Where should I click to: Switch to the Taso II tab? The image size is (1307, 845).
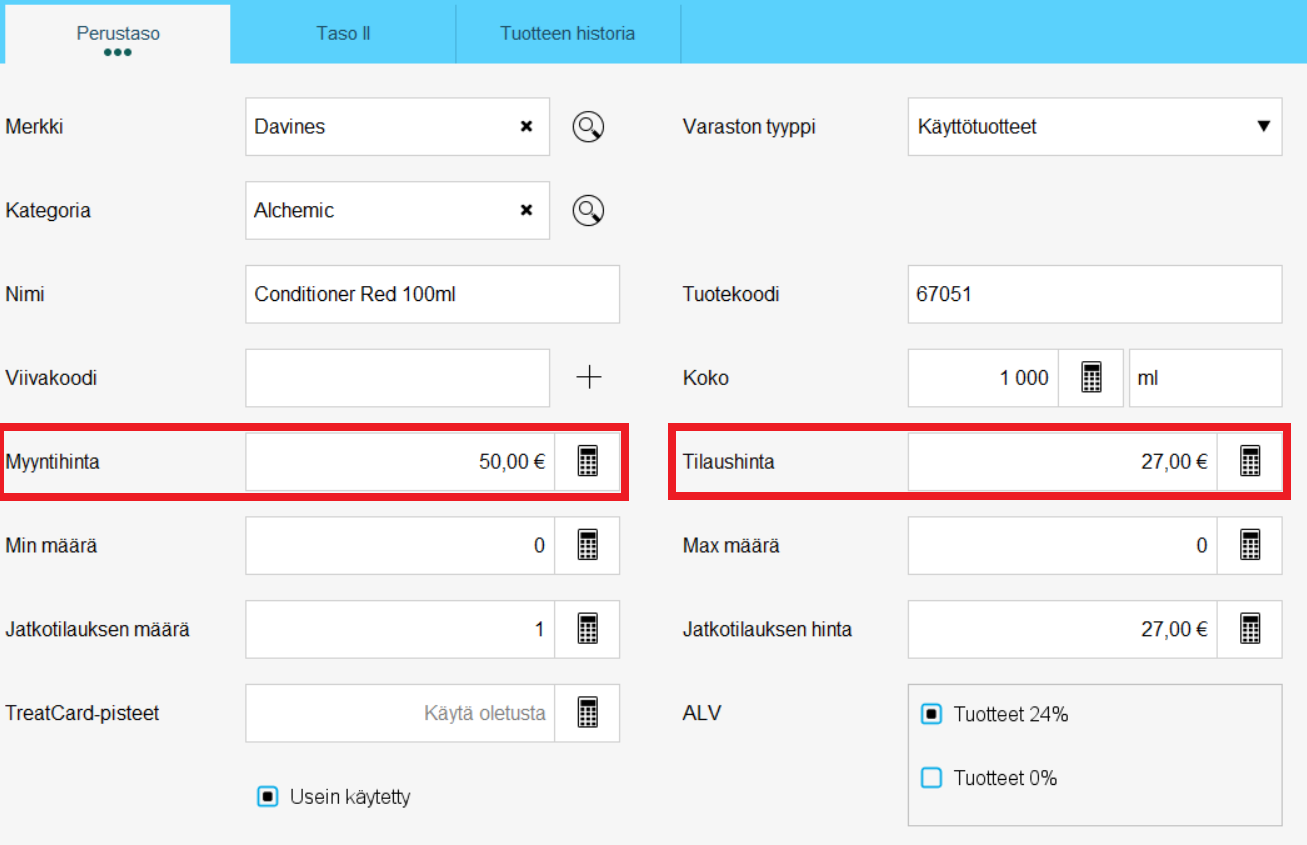pos(343,34)
